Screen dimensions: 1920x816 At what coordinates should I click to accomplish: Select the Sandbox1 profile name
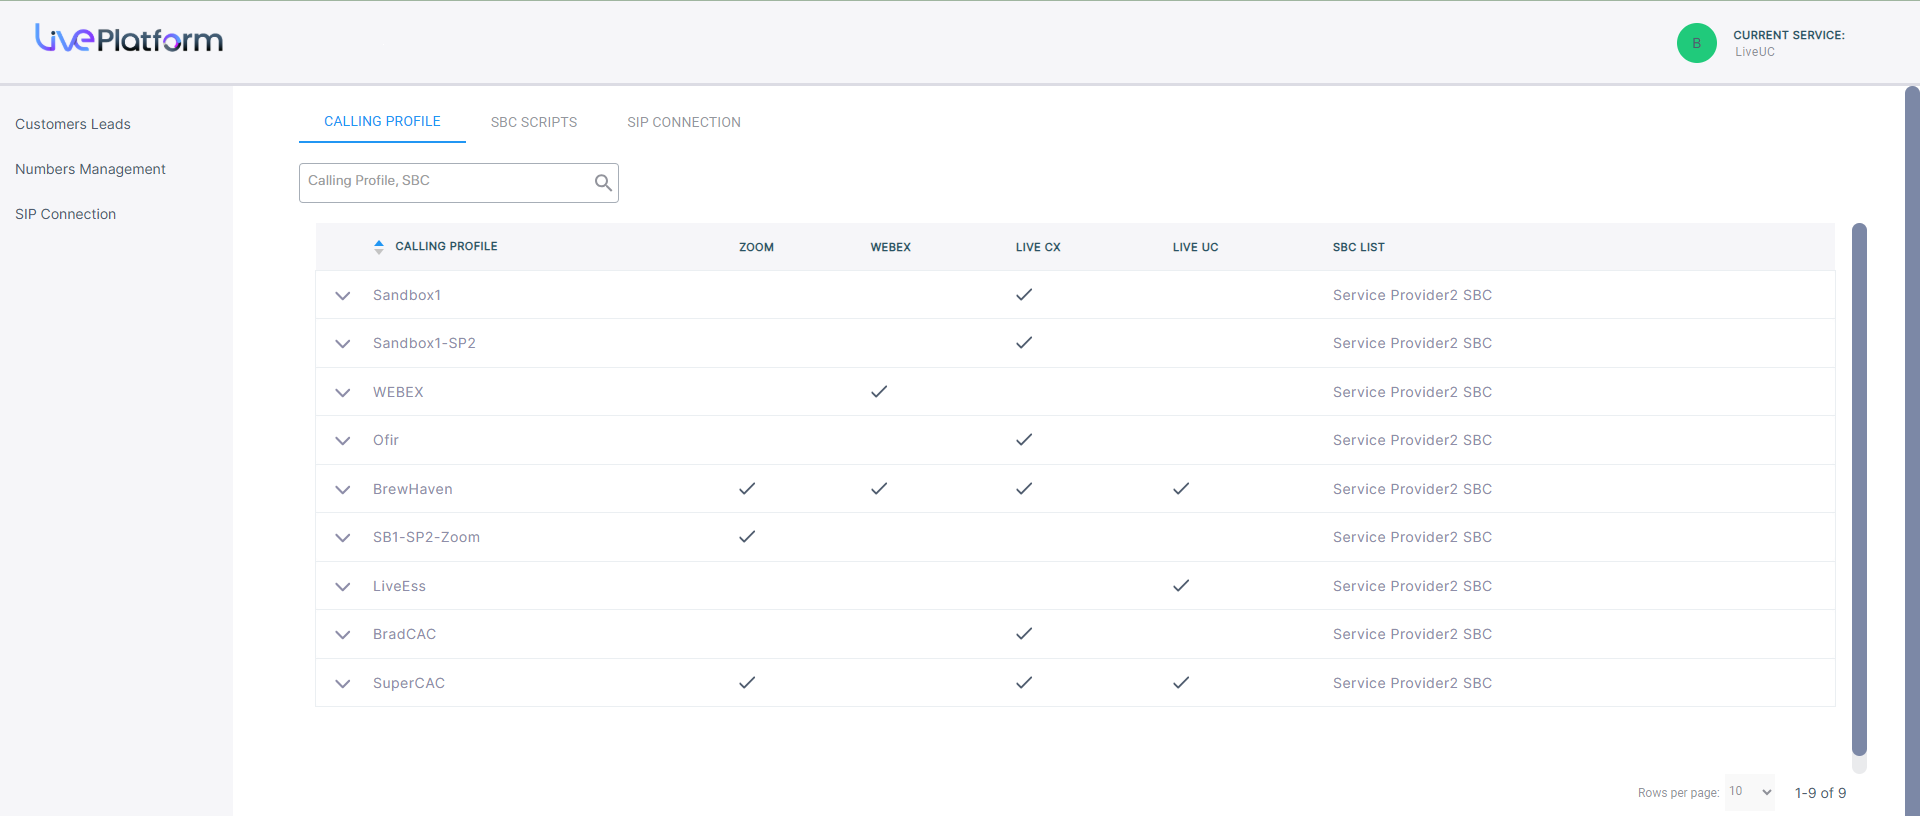click(x=407, y=295)
